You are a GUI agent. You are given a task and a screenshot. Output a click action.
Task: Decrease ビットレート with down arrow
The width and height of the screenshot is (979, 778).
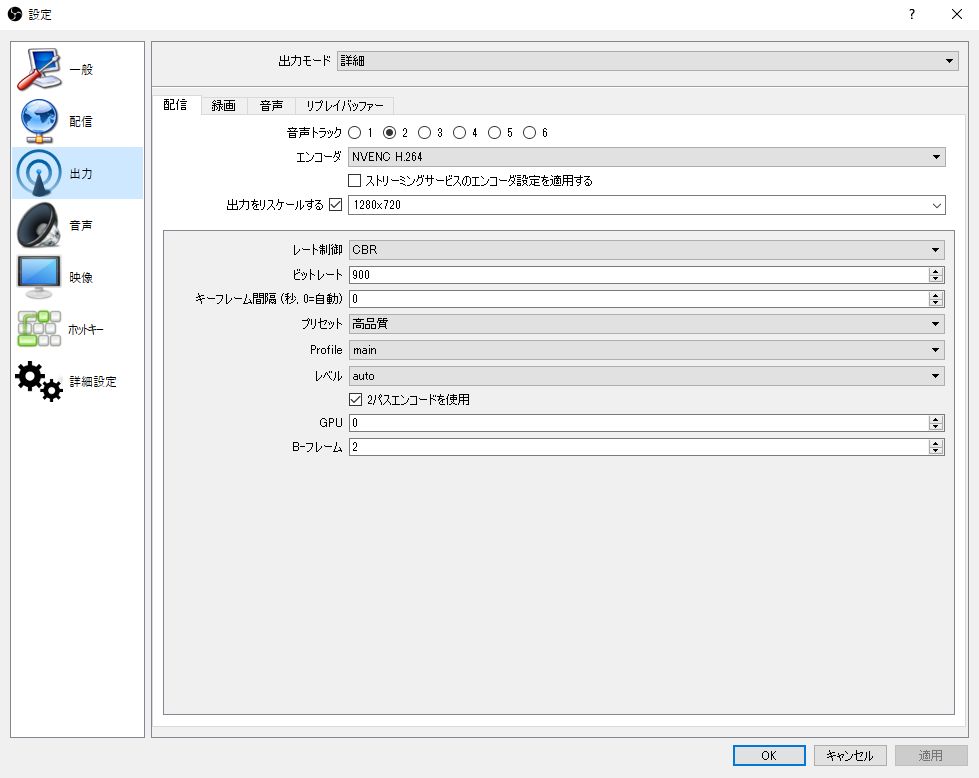[x=935, y=278]
